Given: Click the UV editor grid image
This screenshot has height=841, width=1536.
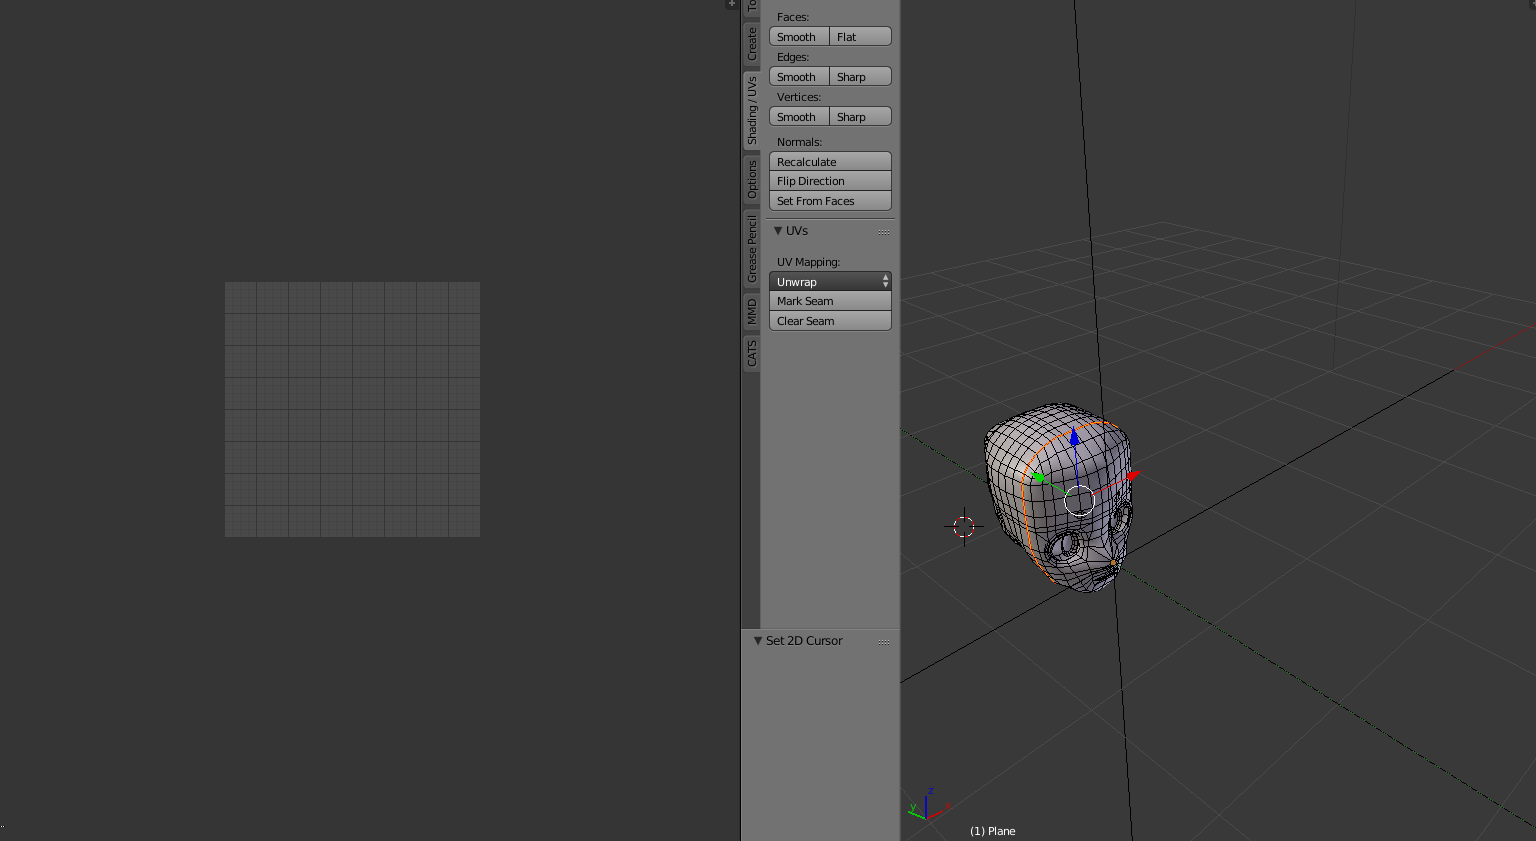Looking at the screenshot, I should [x=352, y=409].
